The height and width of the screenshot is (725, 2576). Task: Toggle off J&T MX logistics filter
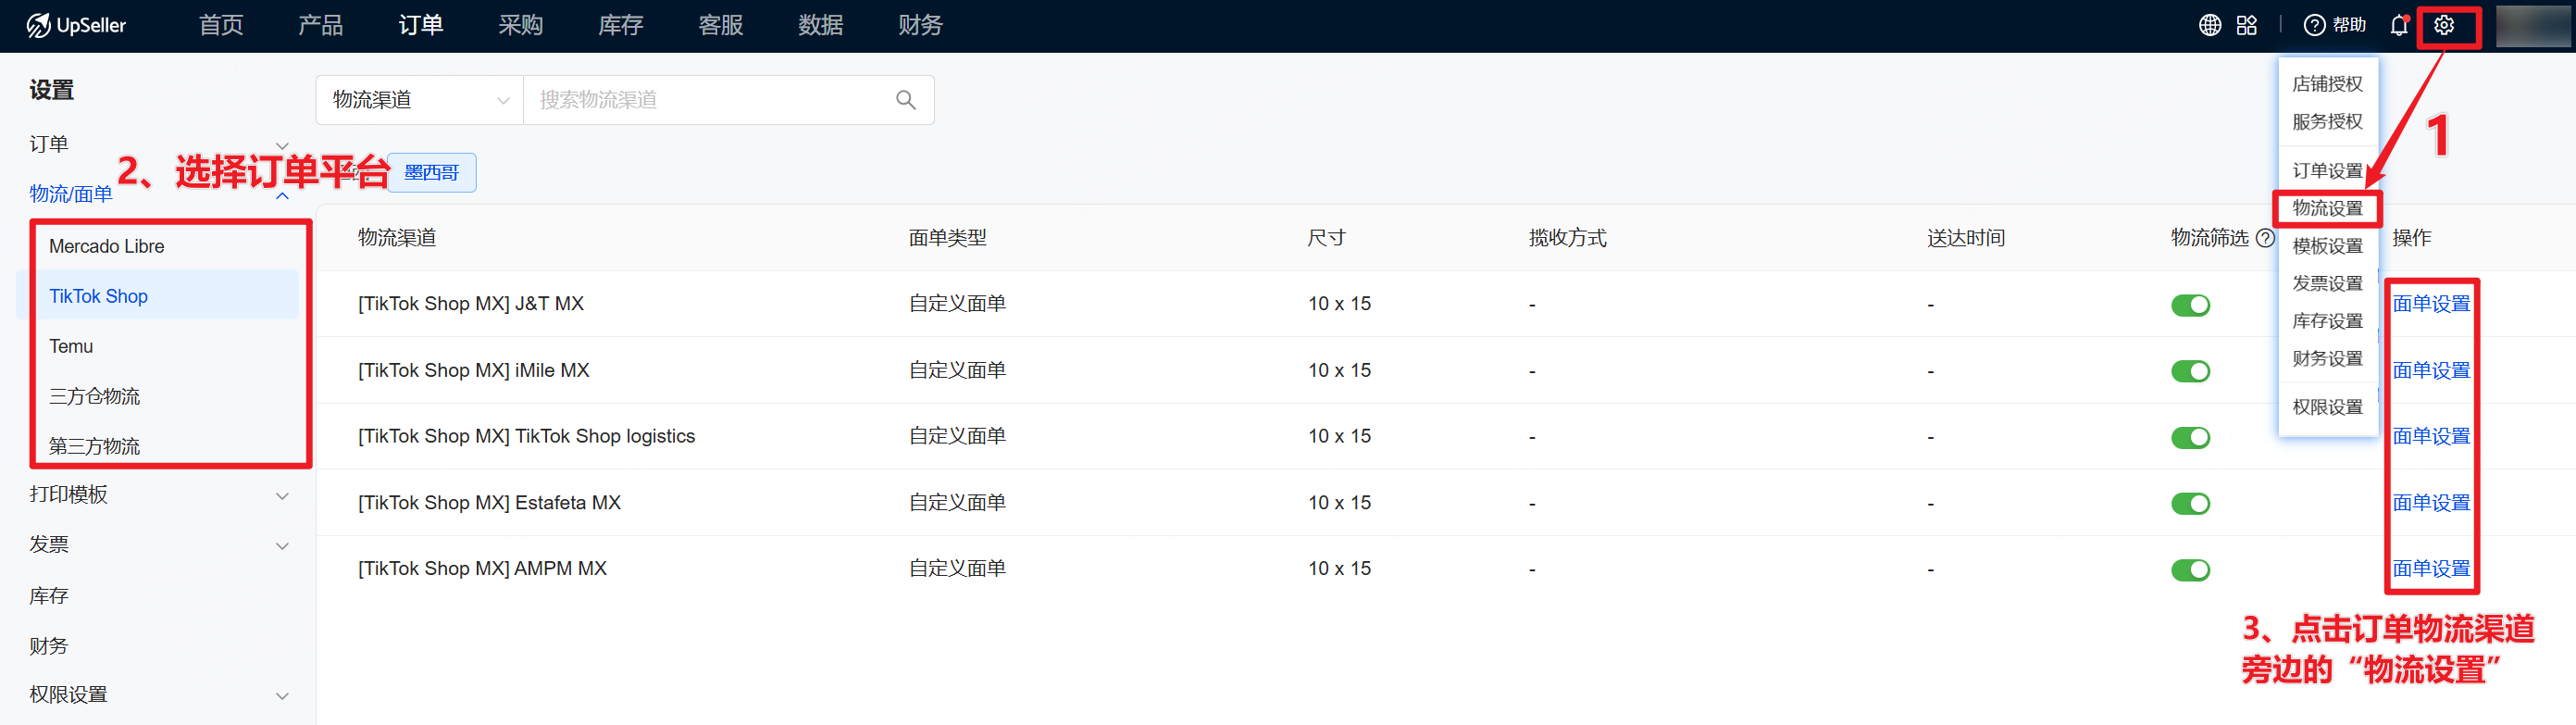coord(2190,305)
